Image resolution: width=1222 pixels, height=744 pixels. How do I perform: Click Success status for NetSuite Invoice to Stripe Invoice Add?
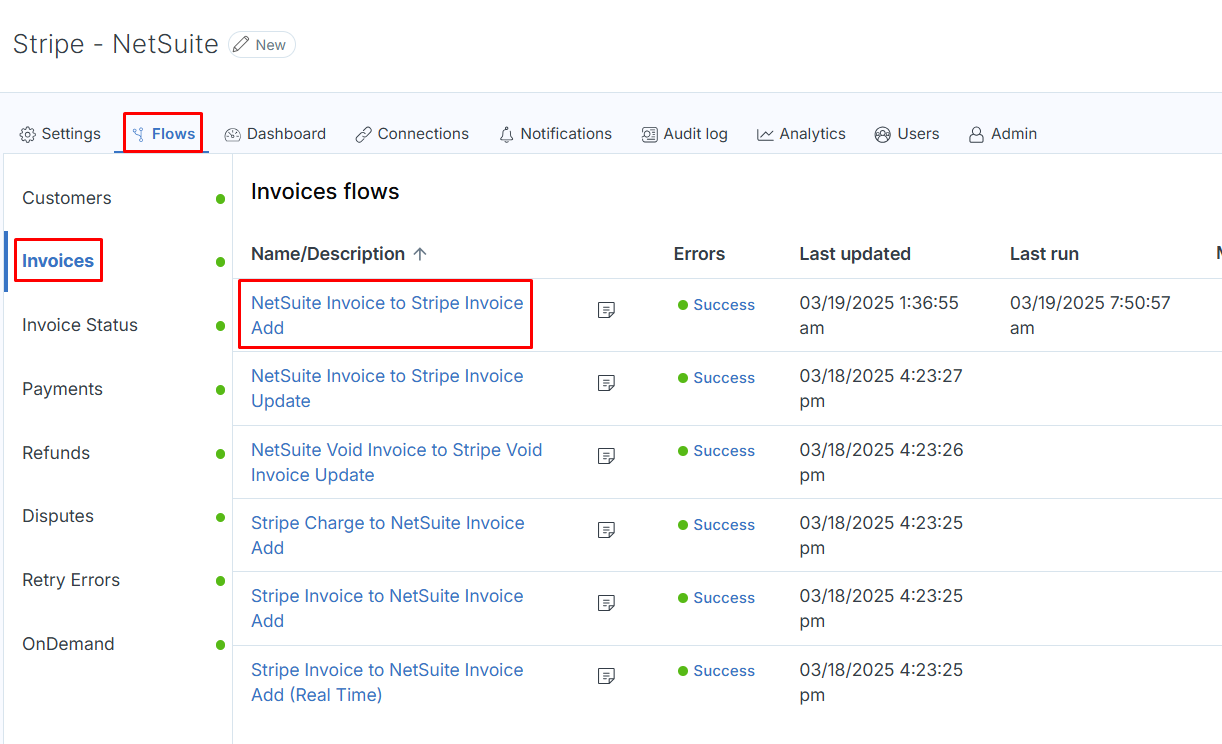716,305
